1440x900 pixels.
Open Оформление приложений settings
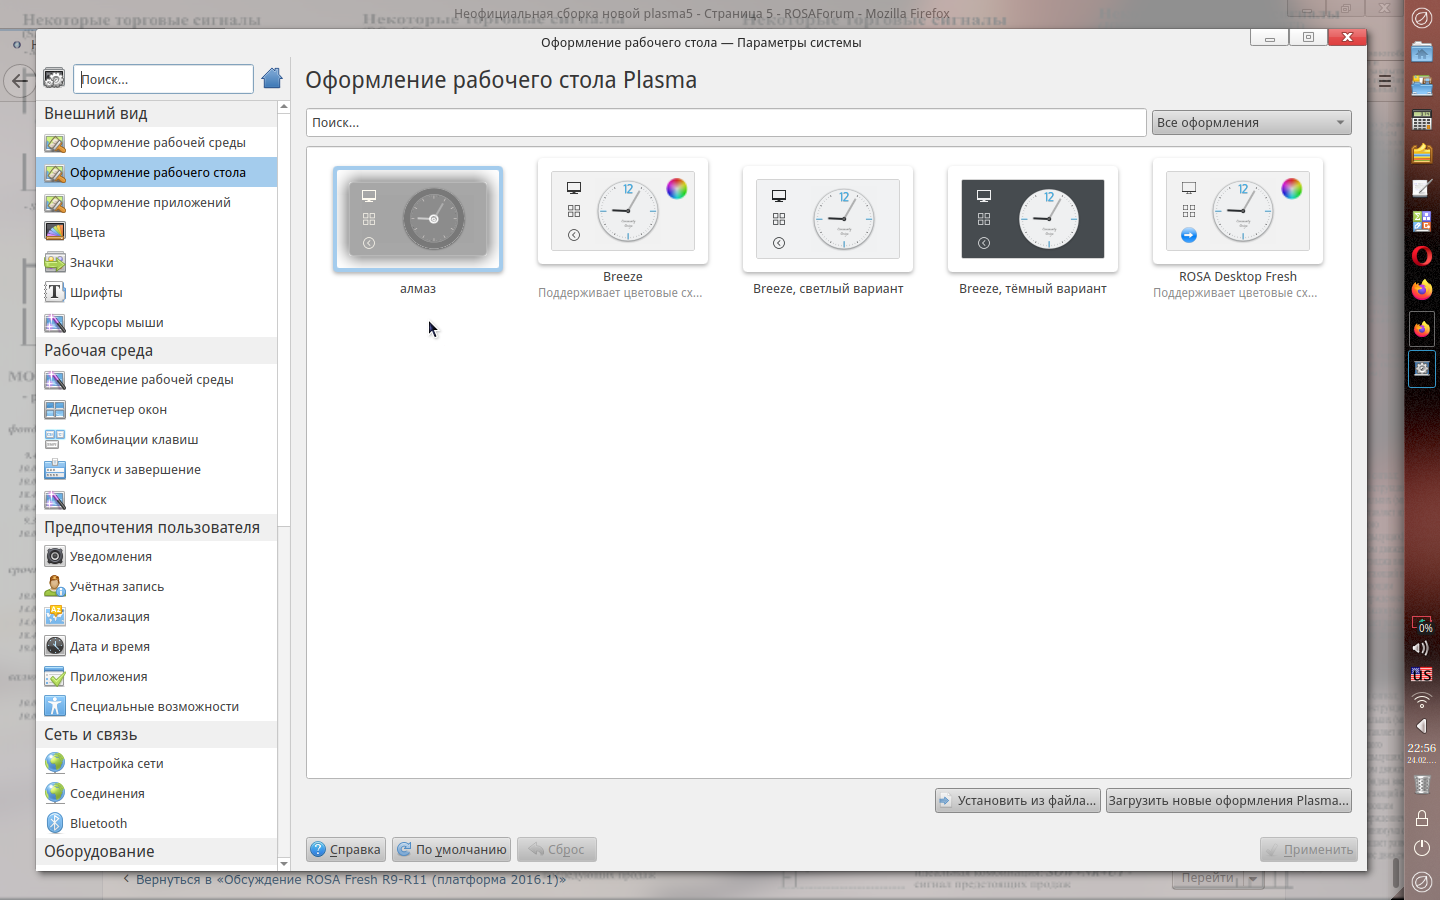tap(157, 202)
